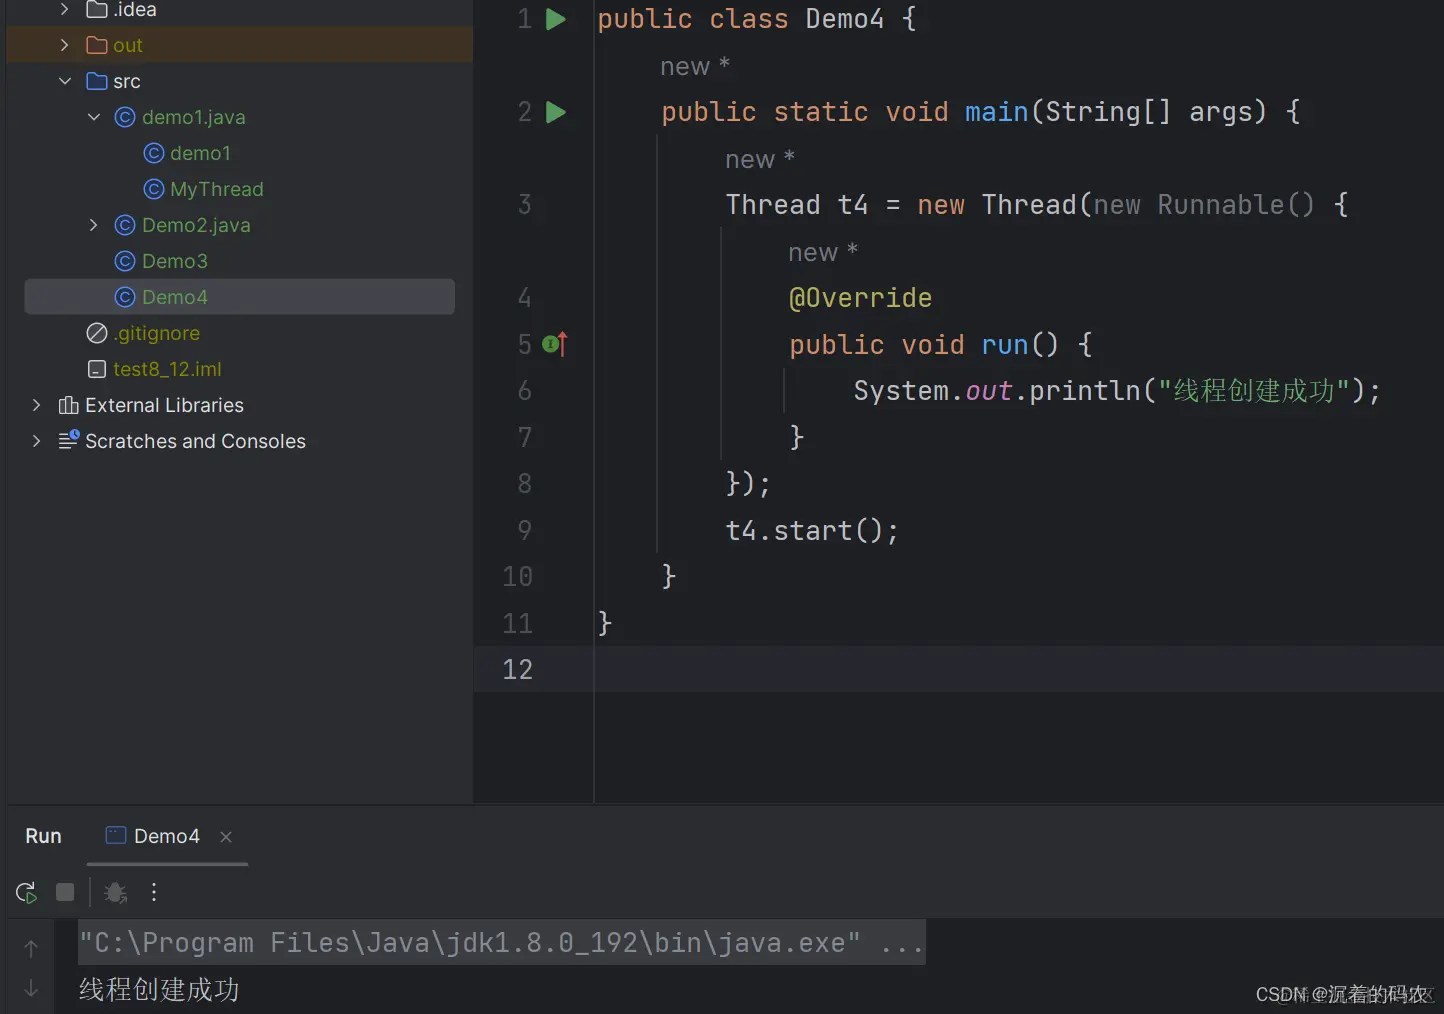The image size is (1444, 1014).
Task: Click the bug debug icon in Run toolbar
Action: 115,892
